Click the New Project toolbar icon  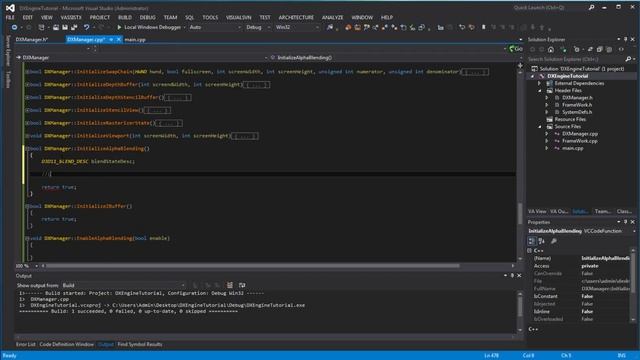[x=41, y=27]
